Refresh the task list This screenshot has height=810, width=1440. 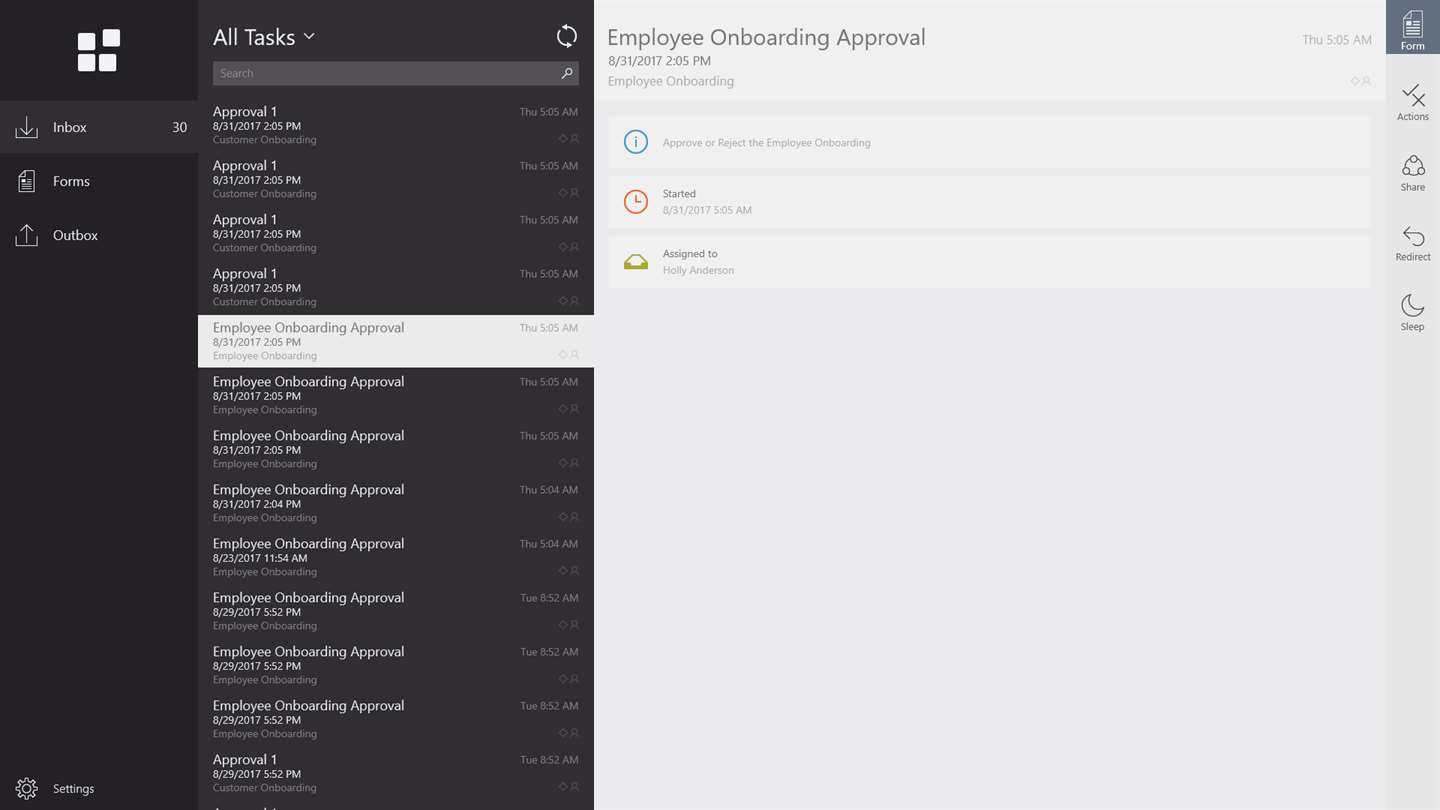tap(567, 36)
